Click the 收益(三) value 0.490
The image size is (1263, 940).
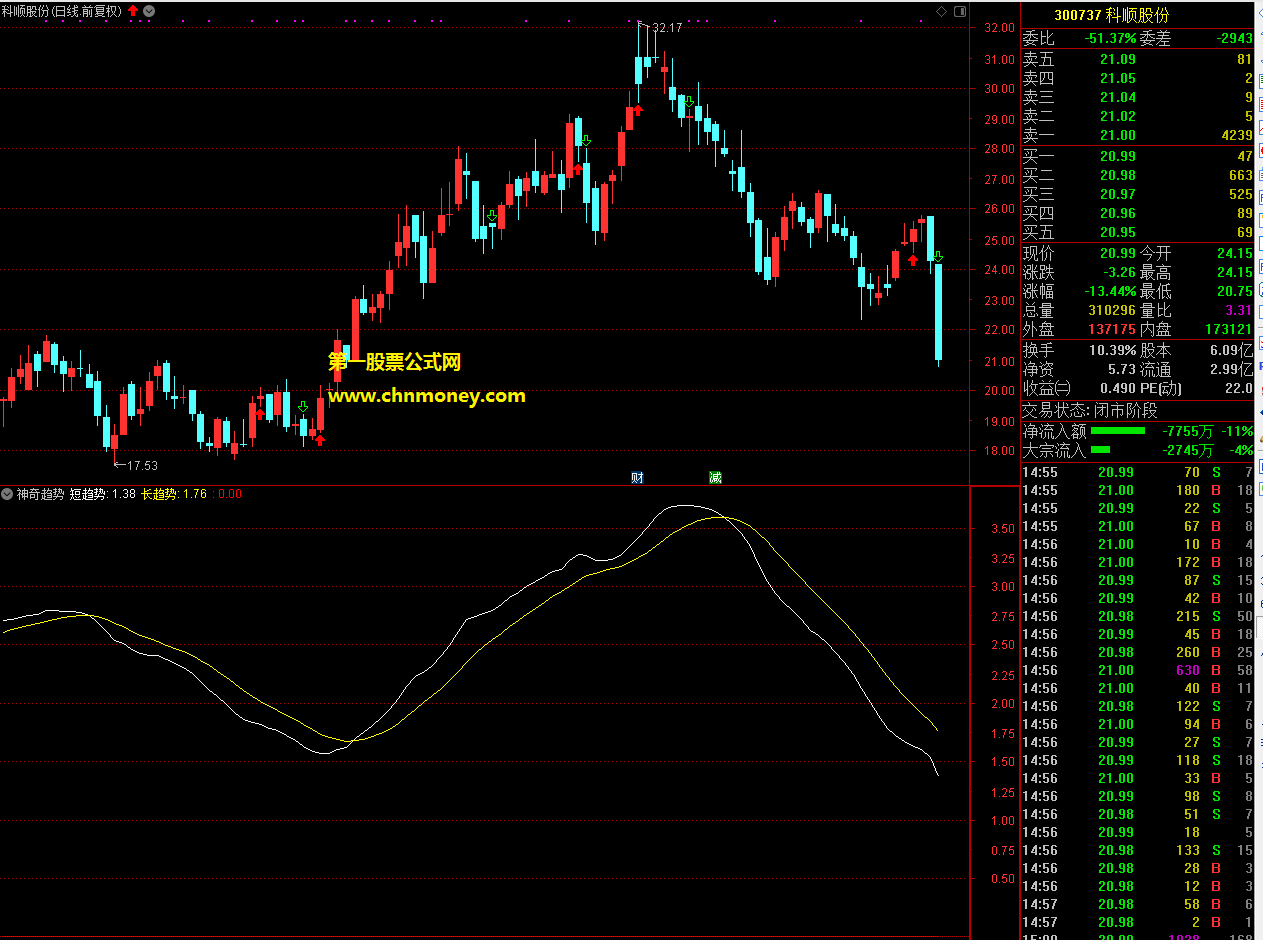pos(1118,388)
